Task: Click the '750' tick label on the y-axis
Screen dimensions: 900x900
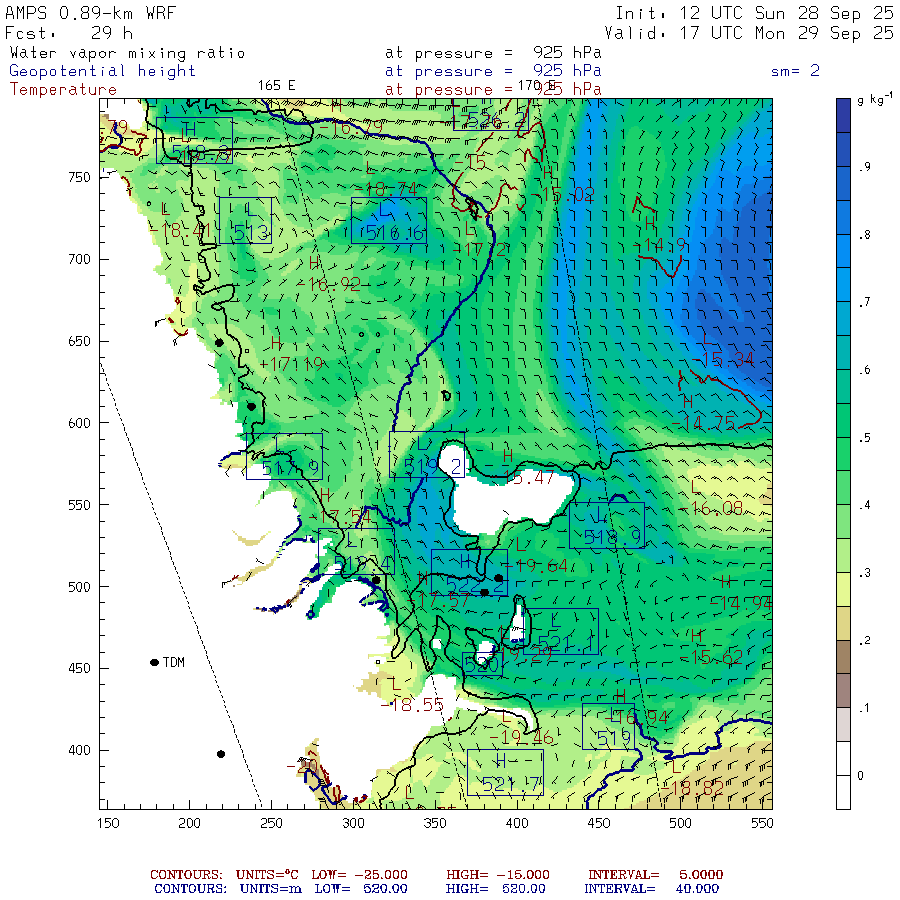Action: tap(79, 177)
